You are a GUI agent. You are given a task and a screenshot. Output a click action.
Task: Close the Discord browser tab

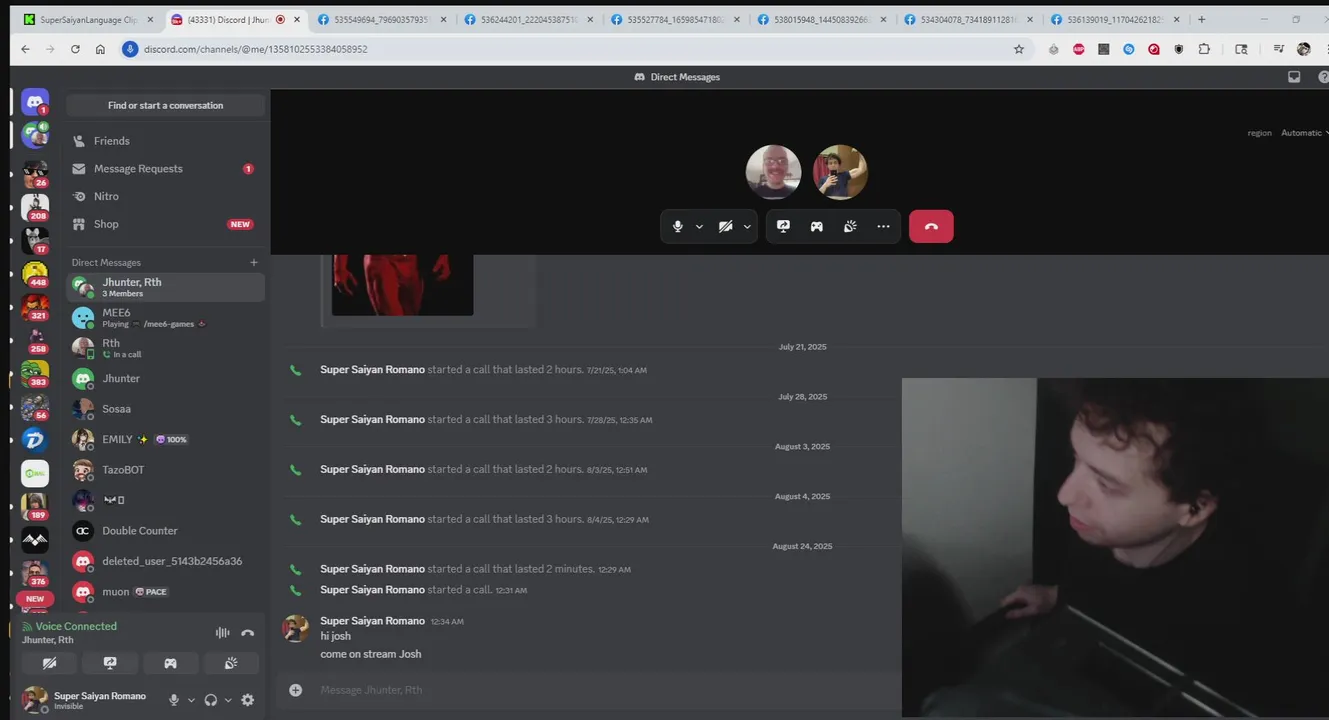pyautogui.click(x=295, y=19)
